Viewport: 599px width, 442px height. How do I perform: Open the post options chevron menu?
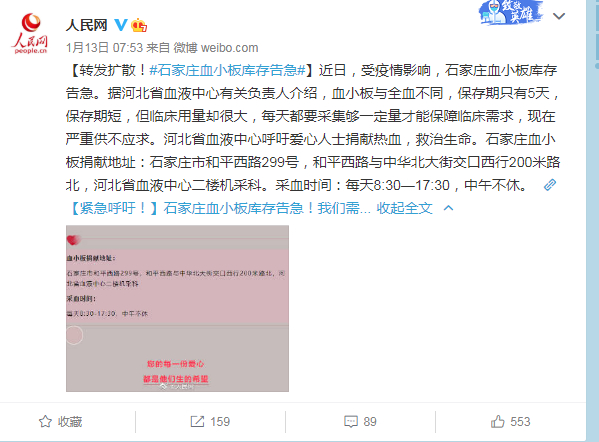[x=559, y=16]
